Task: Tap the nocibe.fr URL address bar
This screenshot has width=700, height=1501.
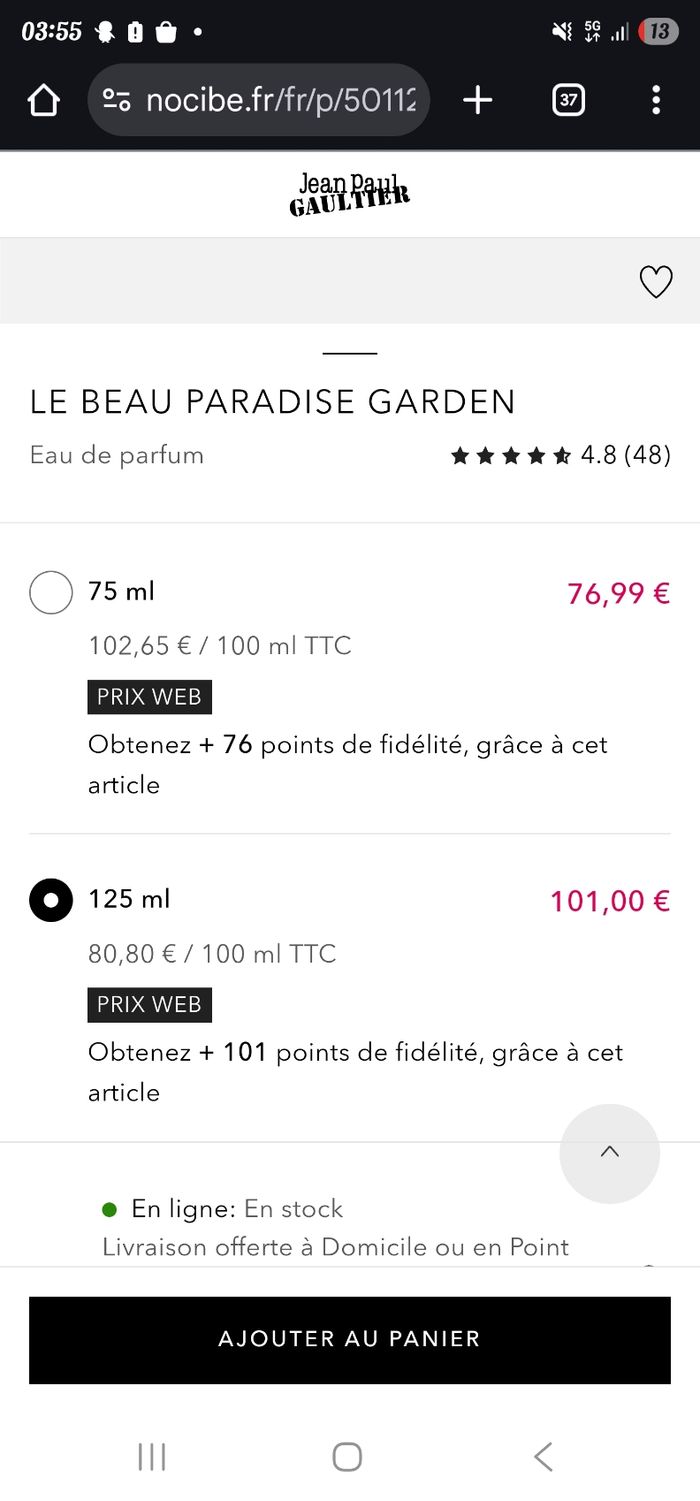Action: (280, 100)
